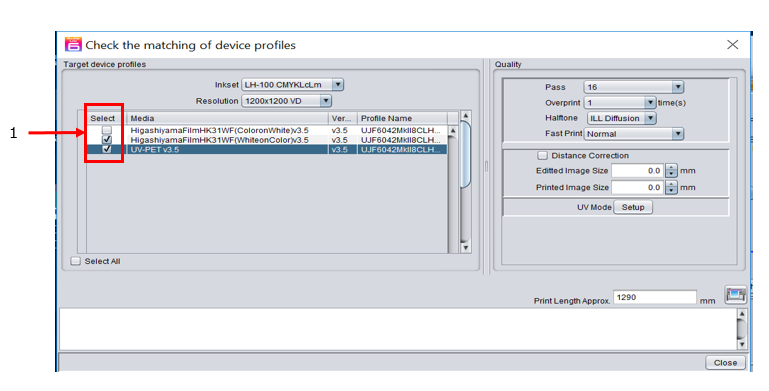
Task: Click the print preview icon beside Print Length
Action: 736,295
